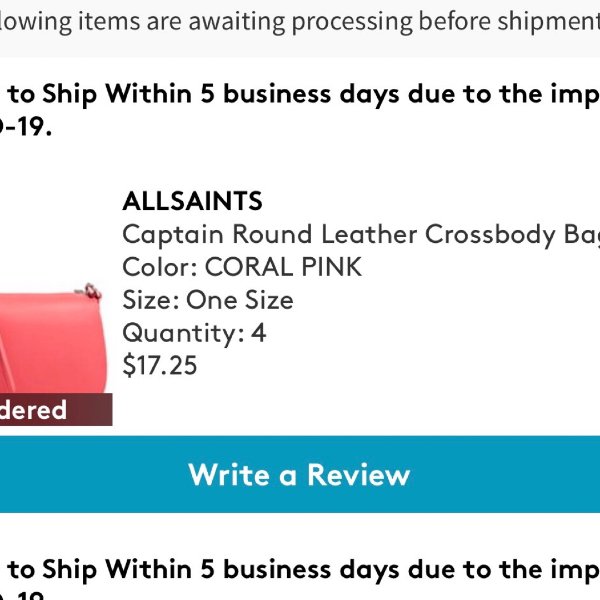Click the word Review in blue bar

359,475
